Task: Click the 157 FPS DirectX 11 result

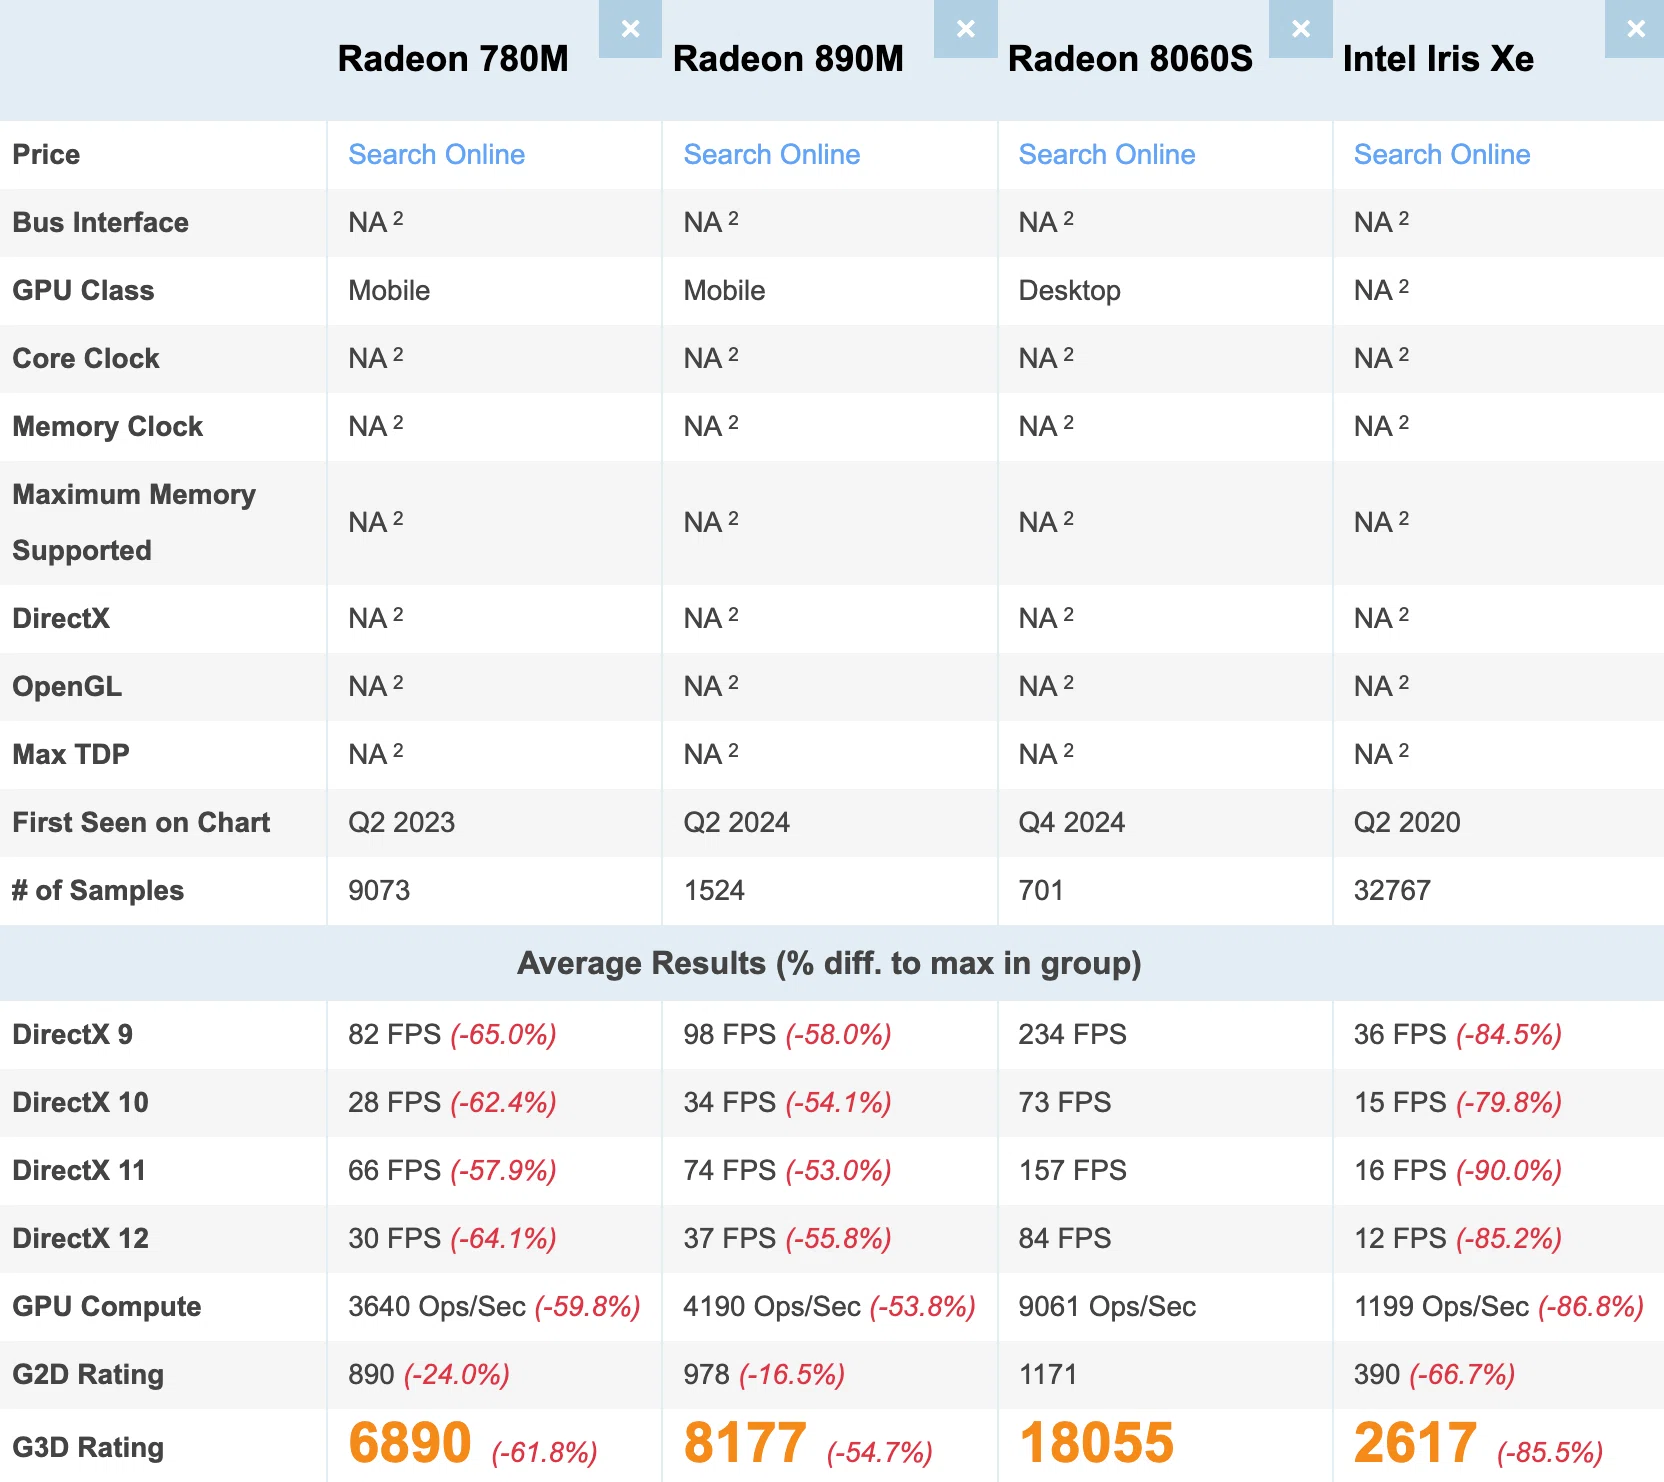Action: (x=1072, y=1170)
